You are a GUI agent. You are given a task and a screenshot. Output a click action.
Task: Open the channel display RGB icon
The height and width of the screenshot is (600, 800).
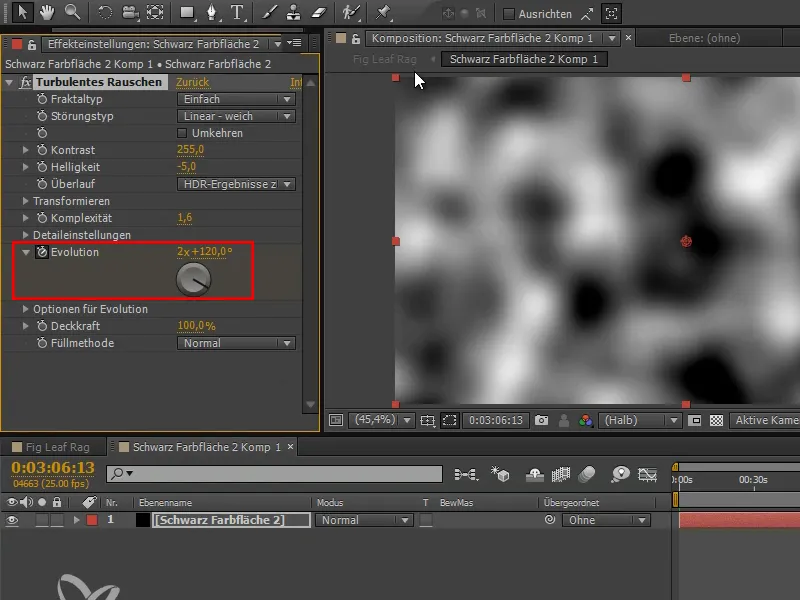pos(585,420)
